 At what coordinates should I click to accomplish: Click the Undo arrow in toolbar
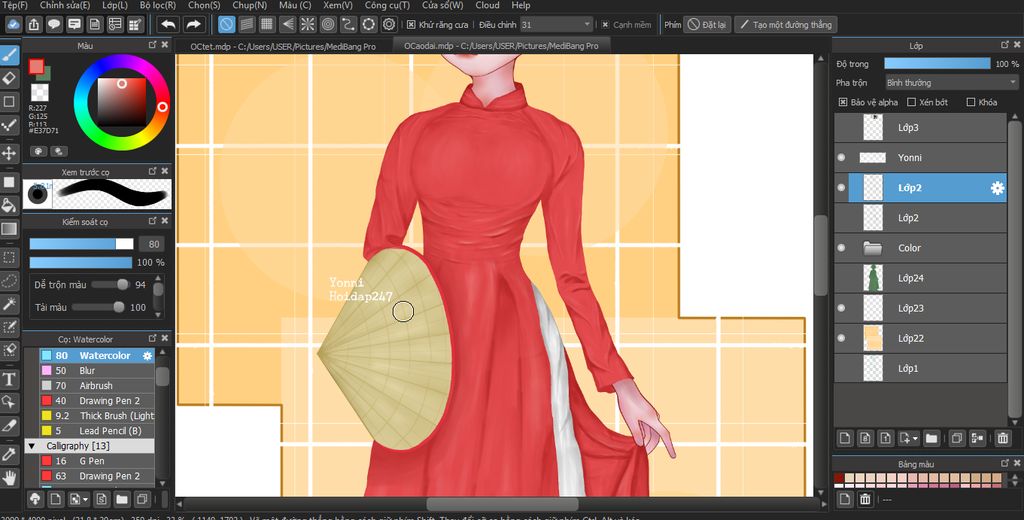(x=168, y=25)
